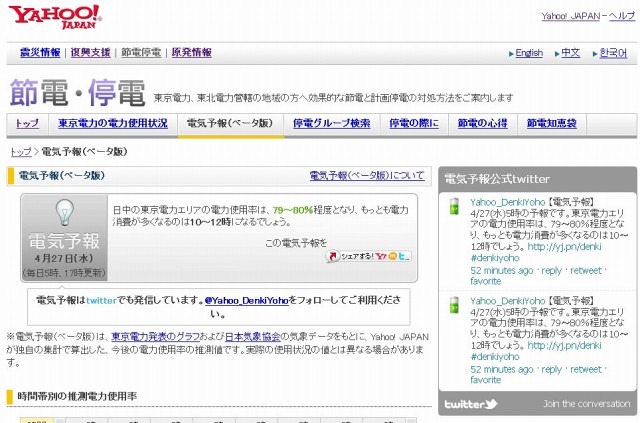640x423 pixels.
Task: Click 52 minutes ago on second tweet
Action: click(502, 370)
